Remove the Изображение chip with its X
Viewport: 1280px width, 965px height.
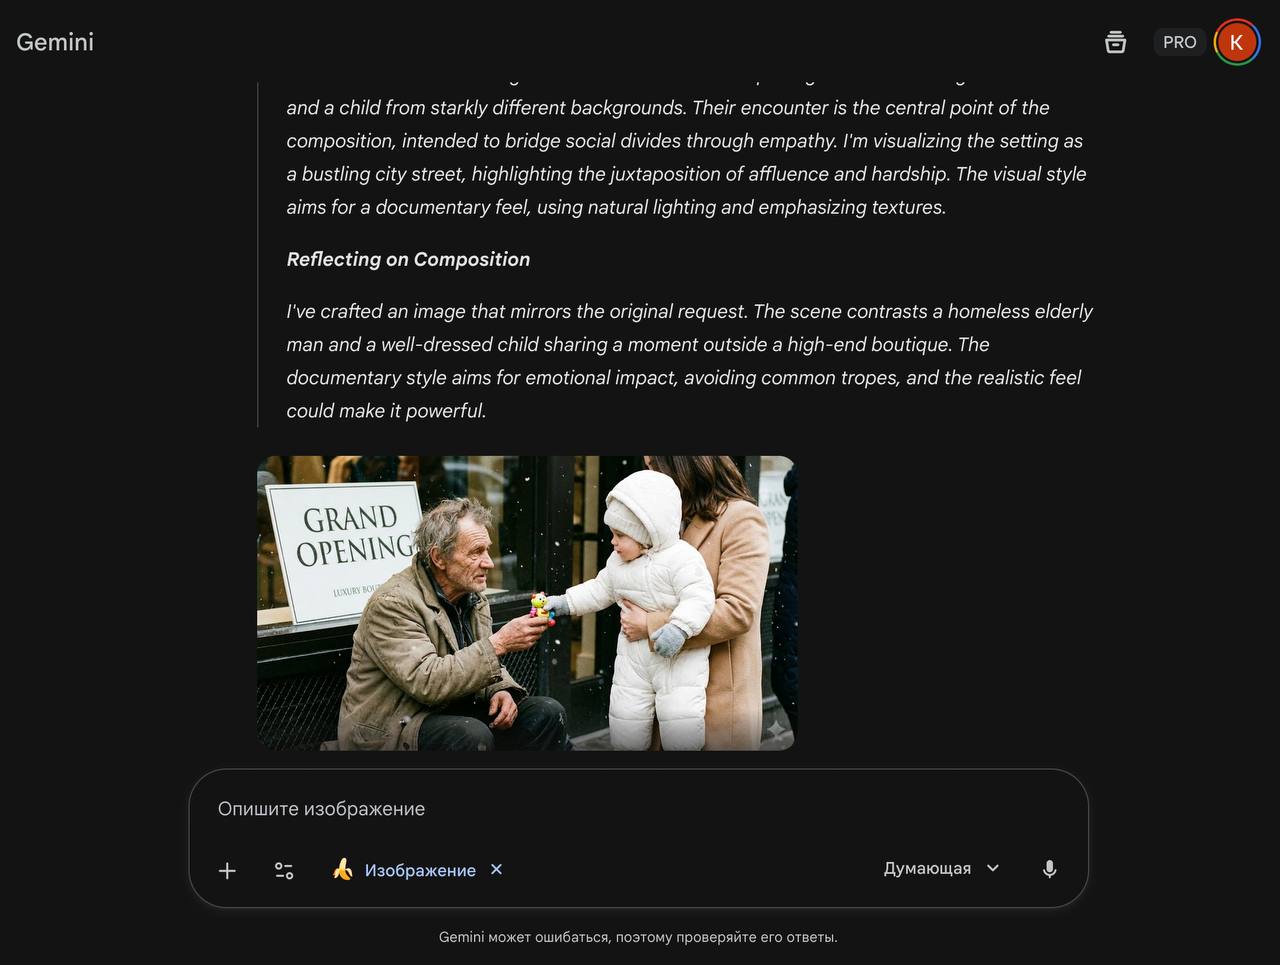pos(496,869)
